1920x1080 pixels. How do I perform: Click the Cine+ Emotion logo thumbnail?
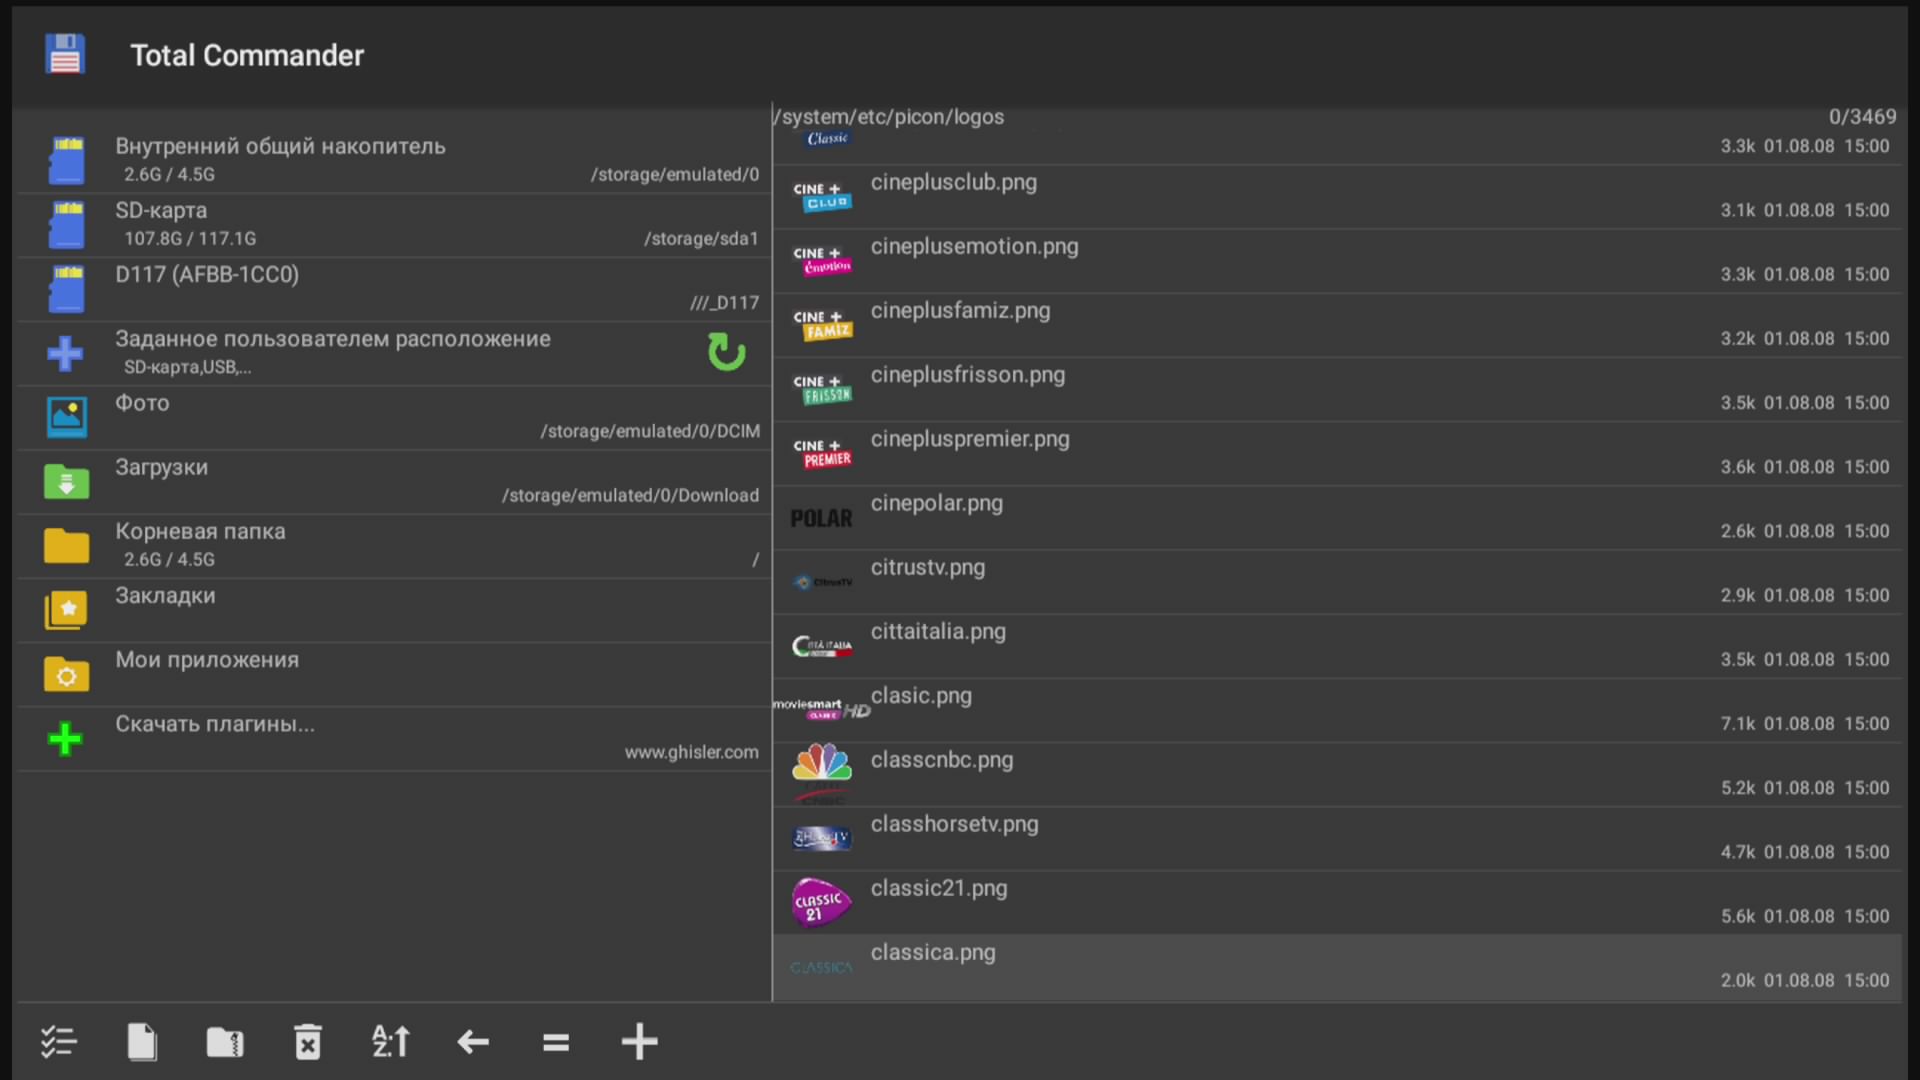822,261
